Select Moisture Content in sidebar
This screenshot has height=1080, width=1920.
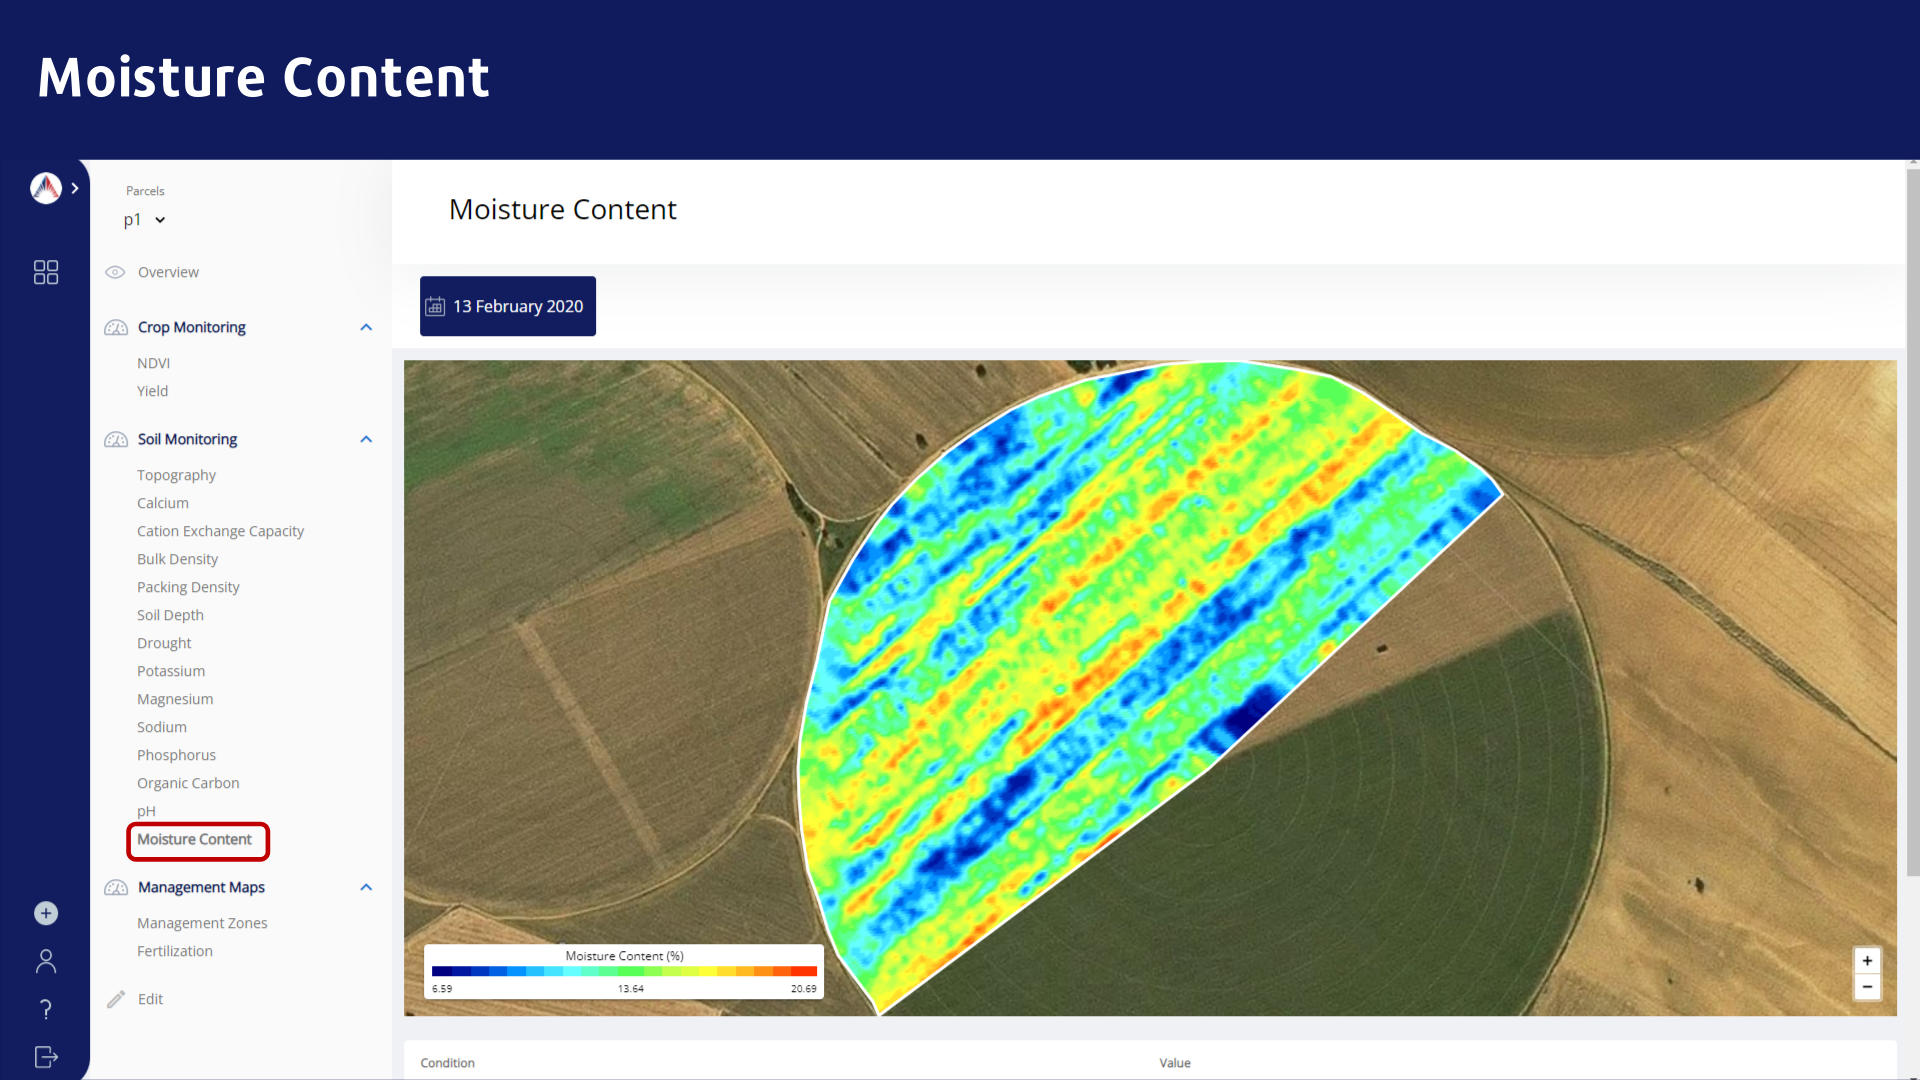[194, 840]
